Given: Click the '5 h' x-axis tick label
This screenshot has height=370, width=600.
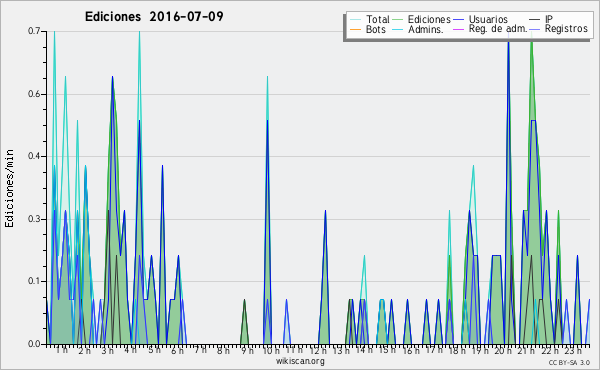Looking at the screenshot, I should 154,350.
